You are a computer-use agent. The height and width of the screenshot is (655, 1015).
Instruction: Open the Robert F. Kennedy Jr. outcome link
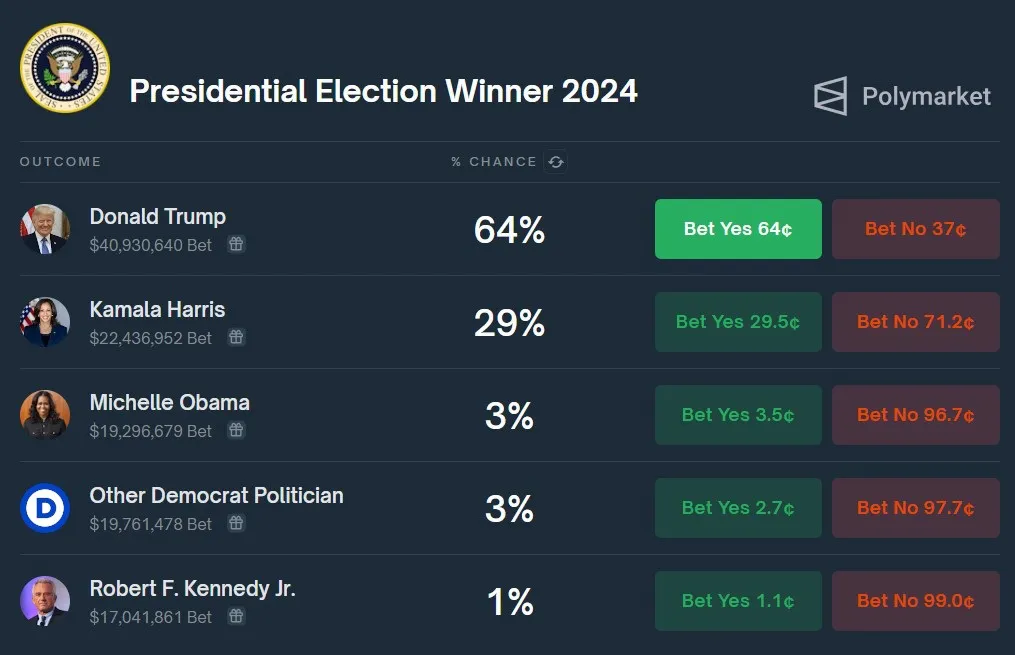[192, 588]
